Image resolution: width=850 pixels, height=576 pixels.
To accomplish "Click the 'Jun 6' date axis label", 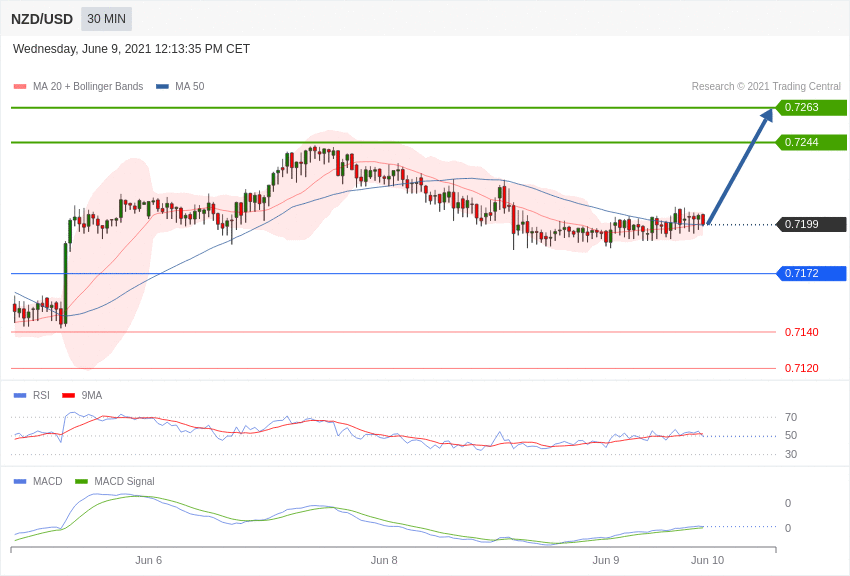I will coord(149,560).
